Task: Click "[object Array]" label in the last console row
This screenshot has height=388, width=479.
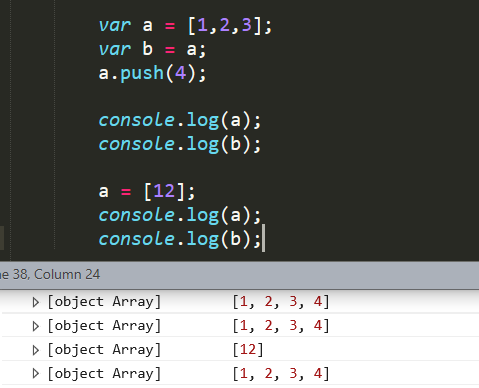Action: pos(104,374)
